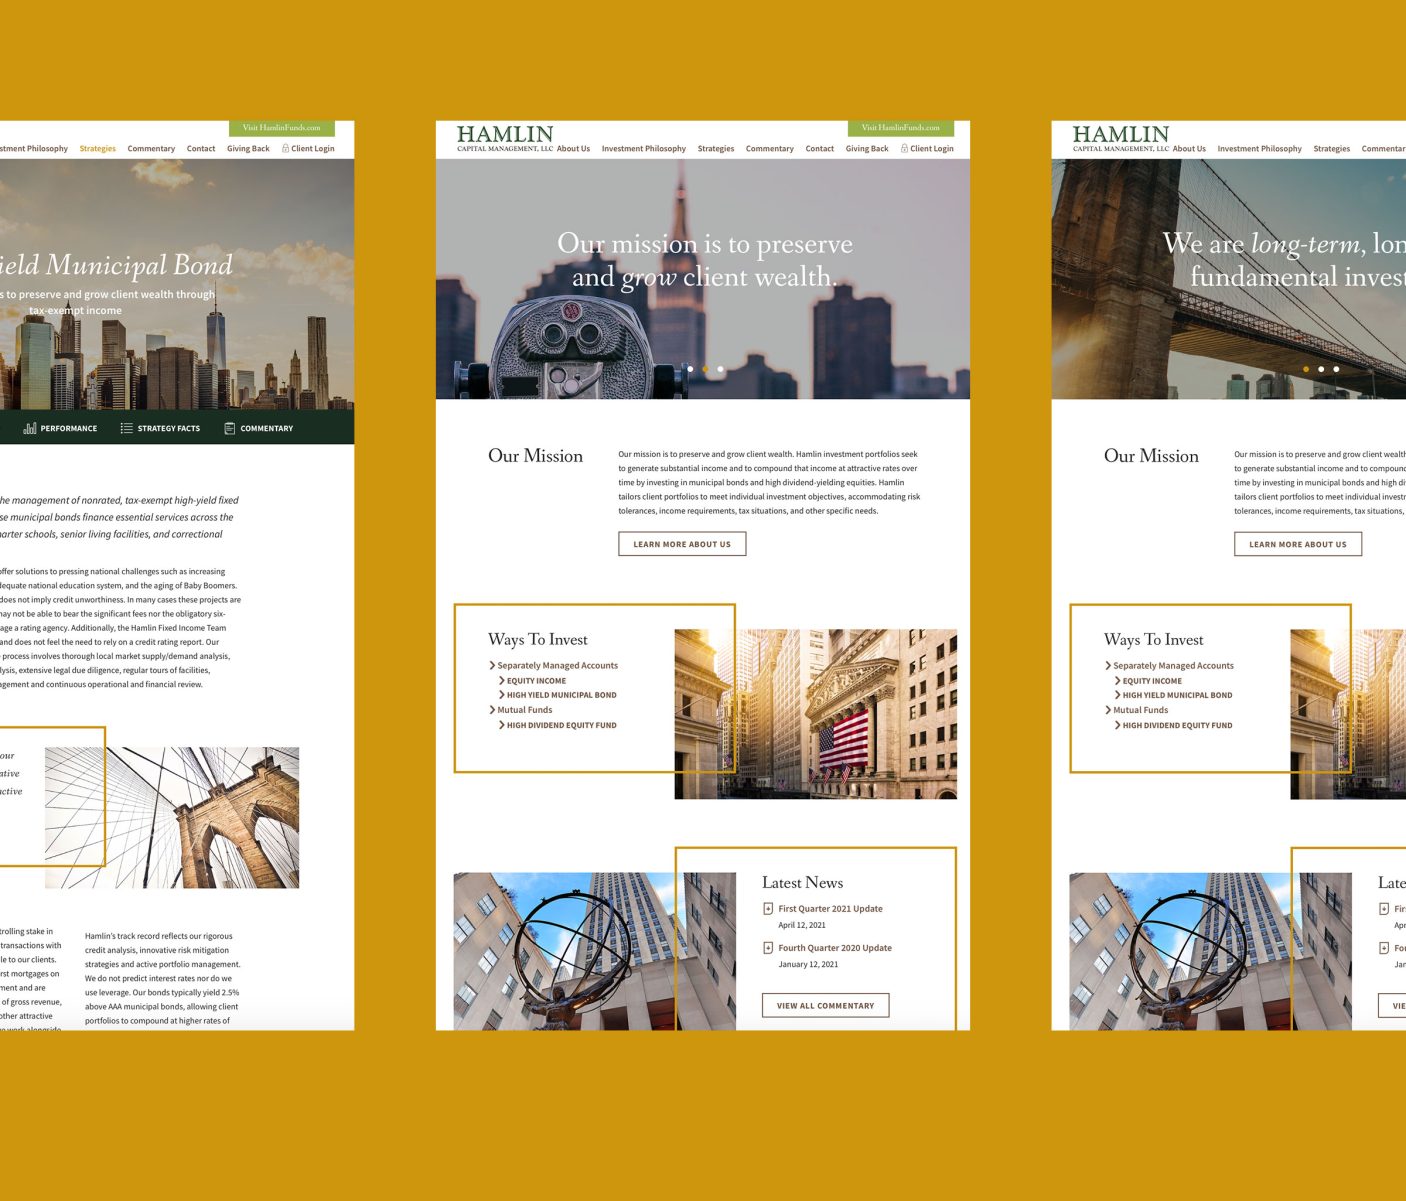Click the Performance bar chart icon
Image resolution: width=1406 pixels, height=1201 pixels.
30,428
